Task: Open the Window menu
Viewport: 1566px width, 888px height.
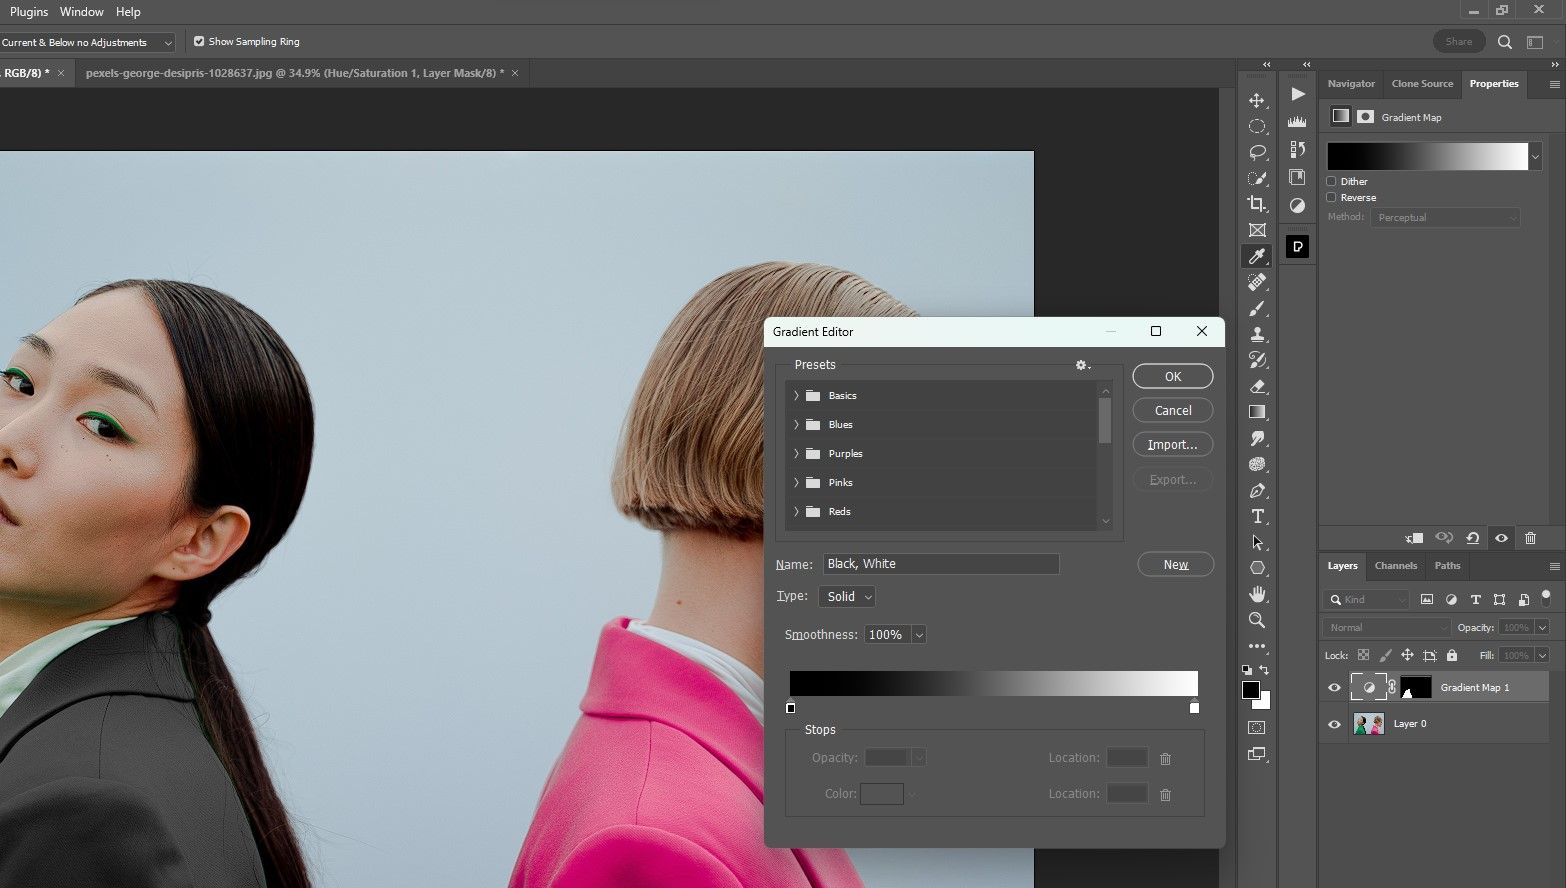Action: click(82, 12)
